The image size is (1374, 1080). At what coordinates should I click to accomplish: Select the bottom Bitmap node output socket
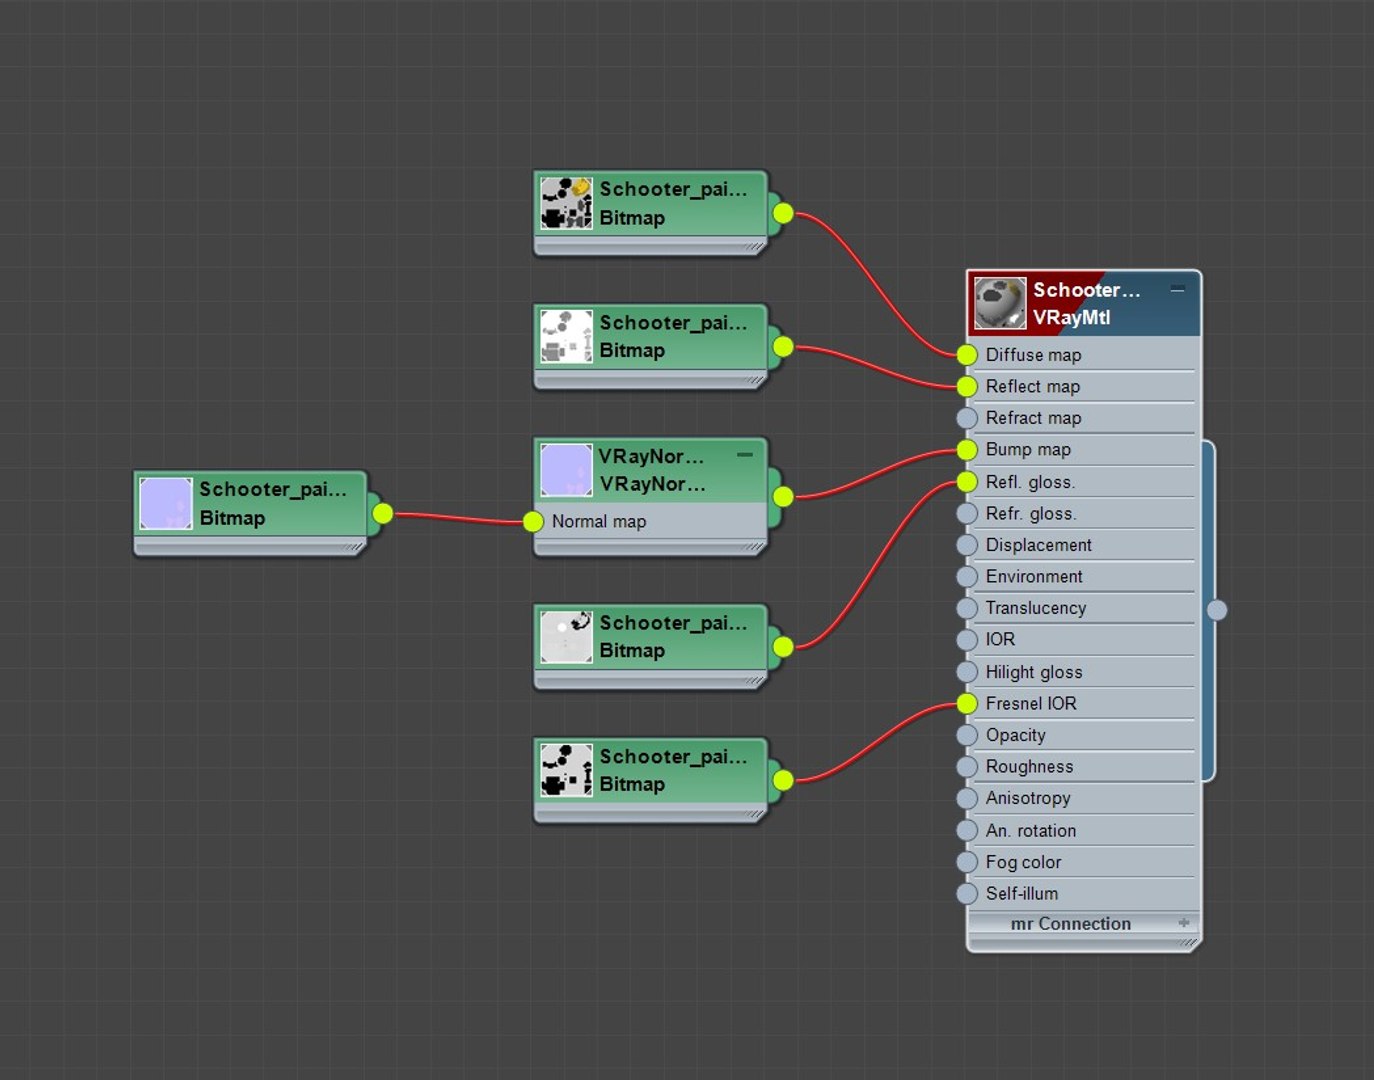click(x=783, y=780)
